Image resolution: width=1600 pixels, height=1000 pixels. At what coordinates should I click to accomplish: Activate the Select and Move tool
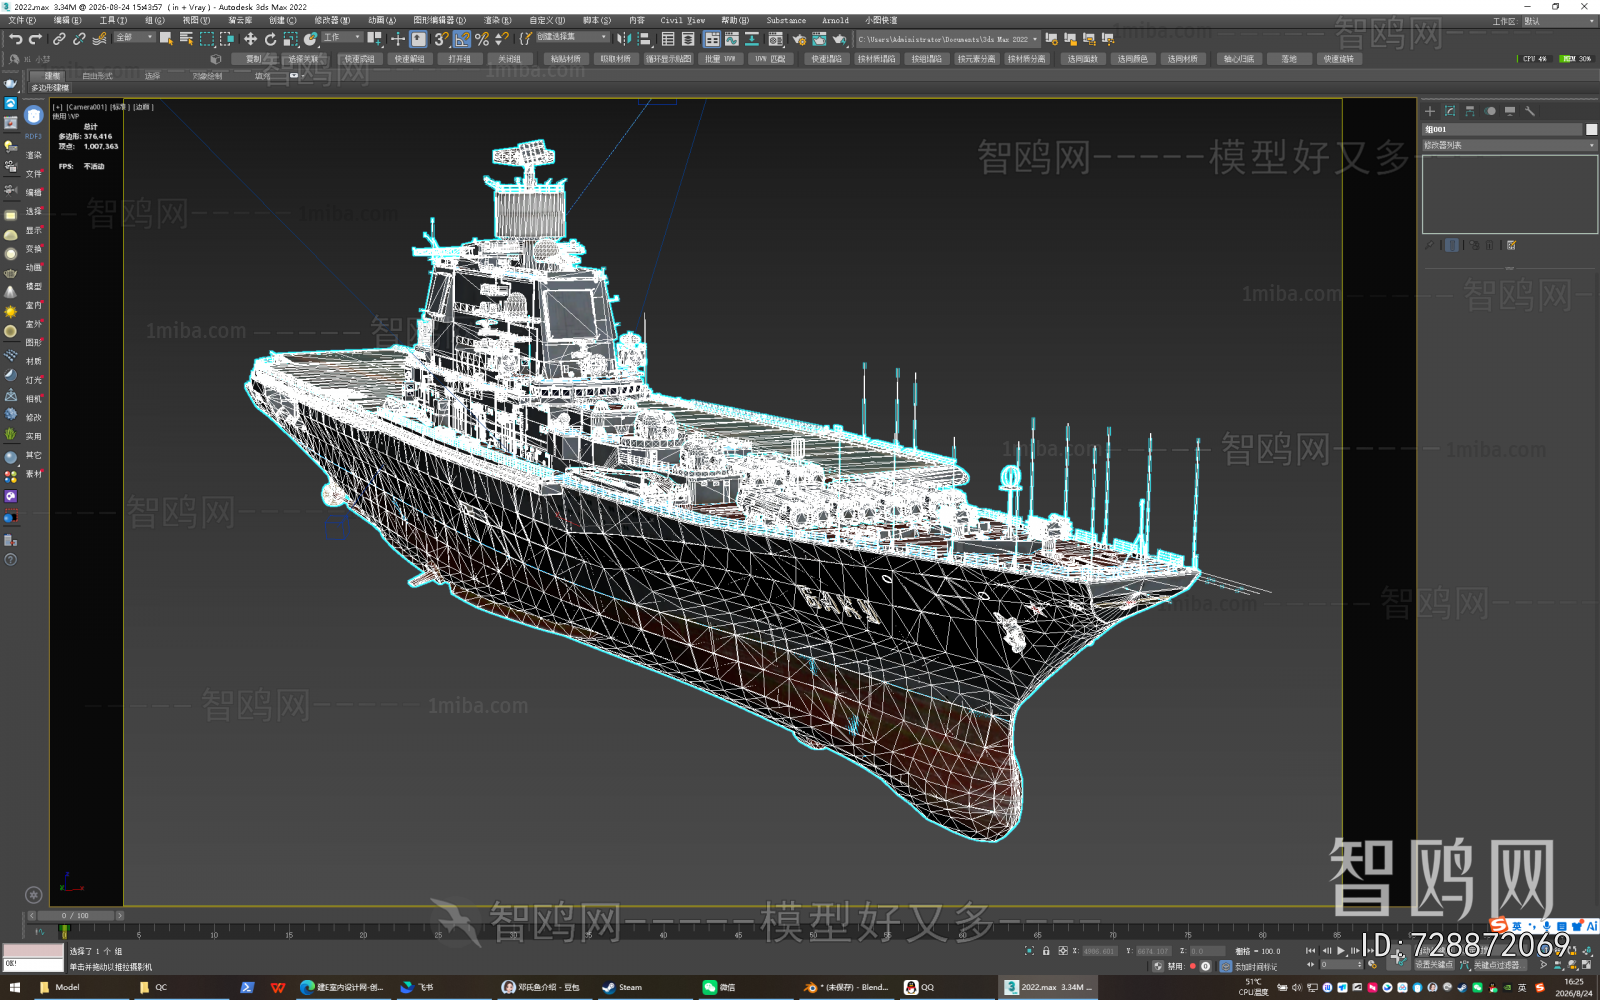click(250, 39)
